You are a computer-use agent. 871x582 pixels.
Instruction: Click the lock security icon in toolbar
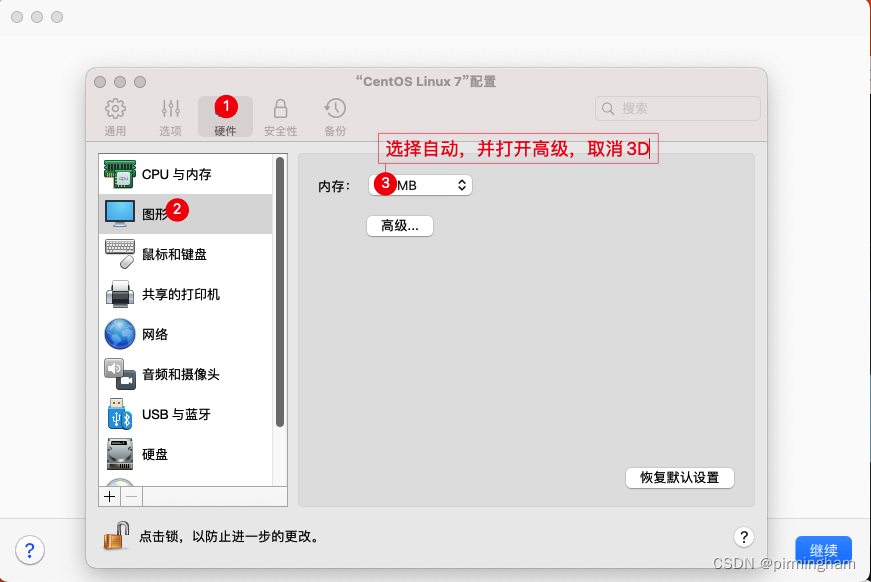click(x=281, y=109)
